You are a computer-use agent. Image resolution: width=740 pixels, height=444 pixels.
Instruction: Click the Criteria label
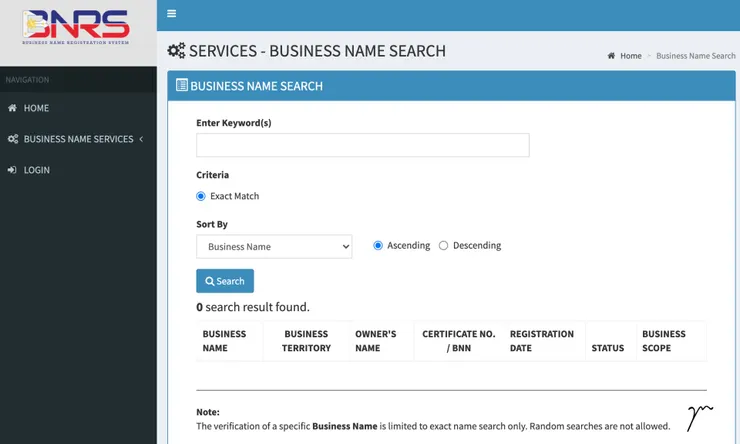tap(213, 175)
